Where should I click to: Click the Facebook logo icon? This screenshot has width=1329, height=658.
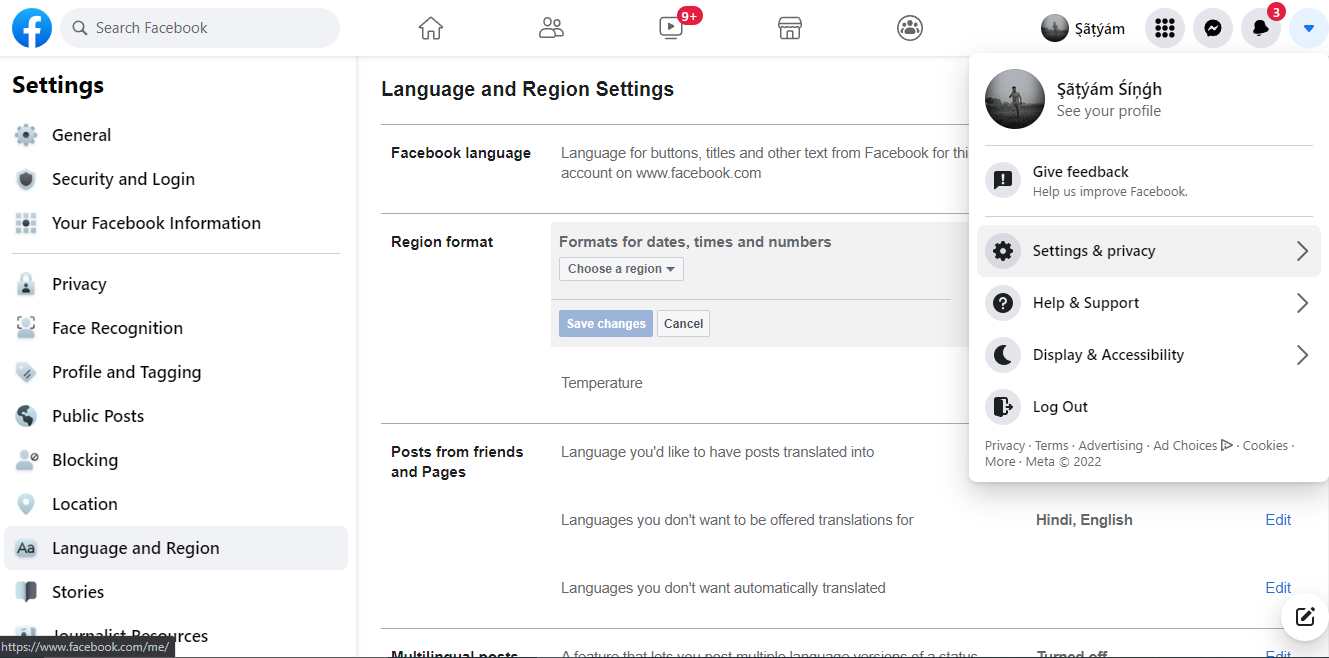tap(32, 28)
